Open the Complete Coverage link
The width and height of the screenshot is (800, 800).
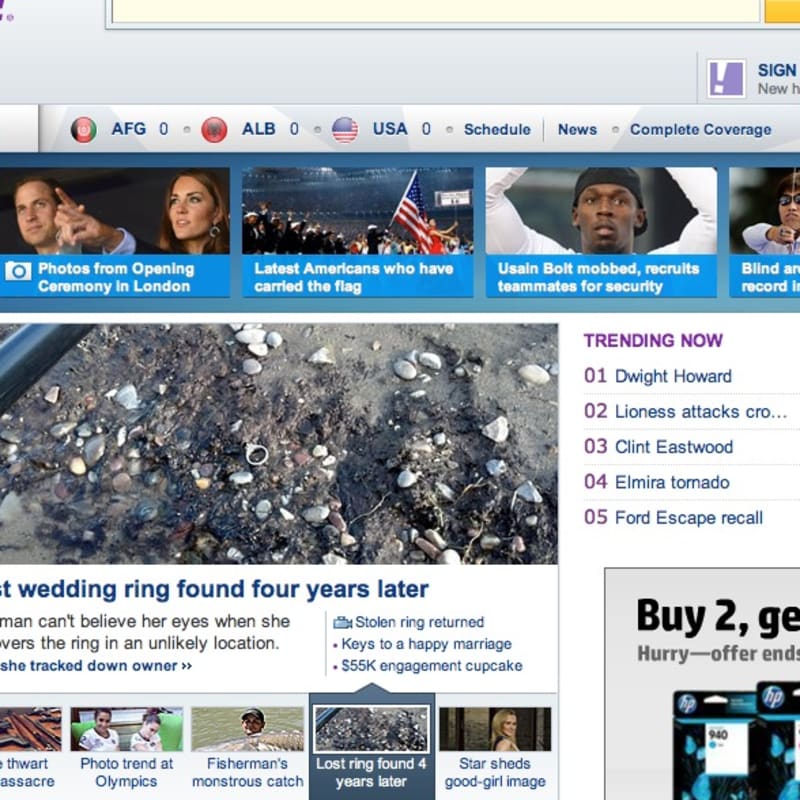(701, 130)
